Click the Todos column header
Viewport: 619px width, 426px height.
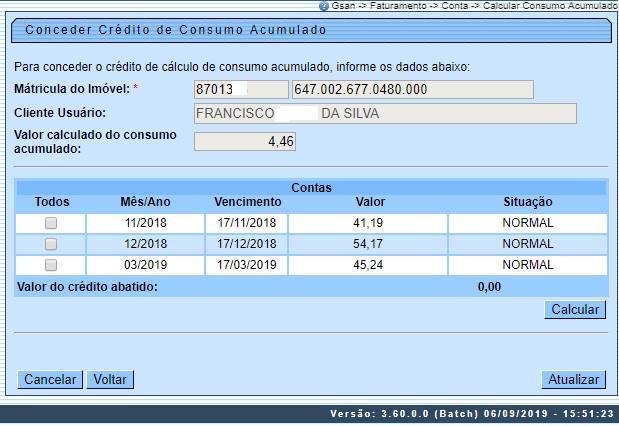[x=52, y=202]
